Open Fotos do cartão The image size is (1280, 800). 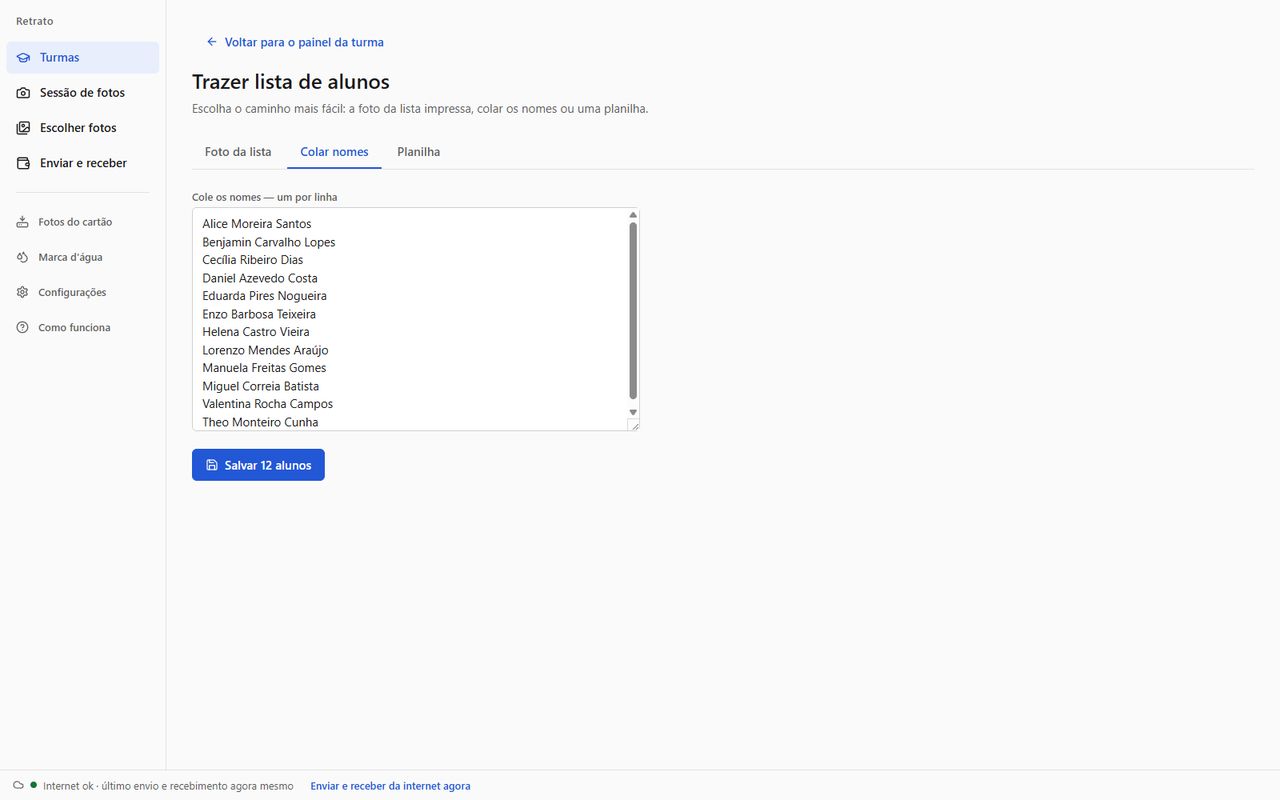coord(83,222)
